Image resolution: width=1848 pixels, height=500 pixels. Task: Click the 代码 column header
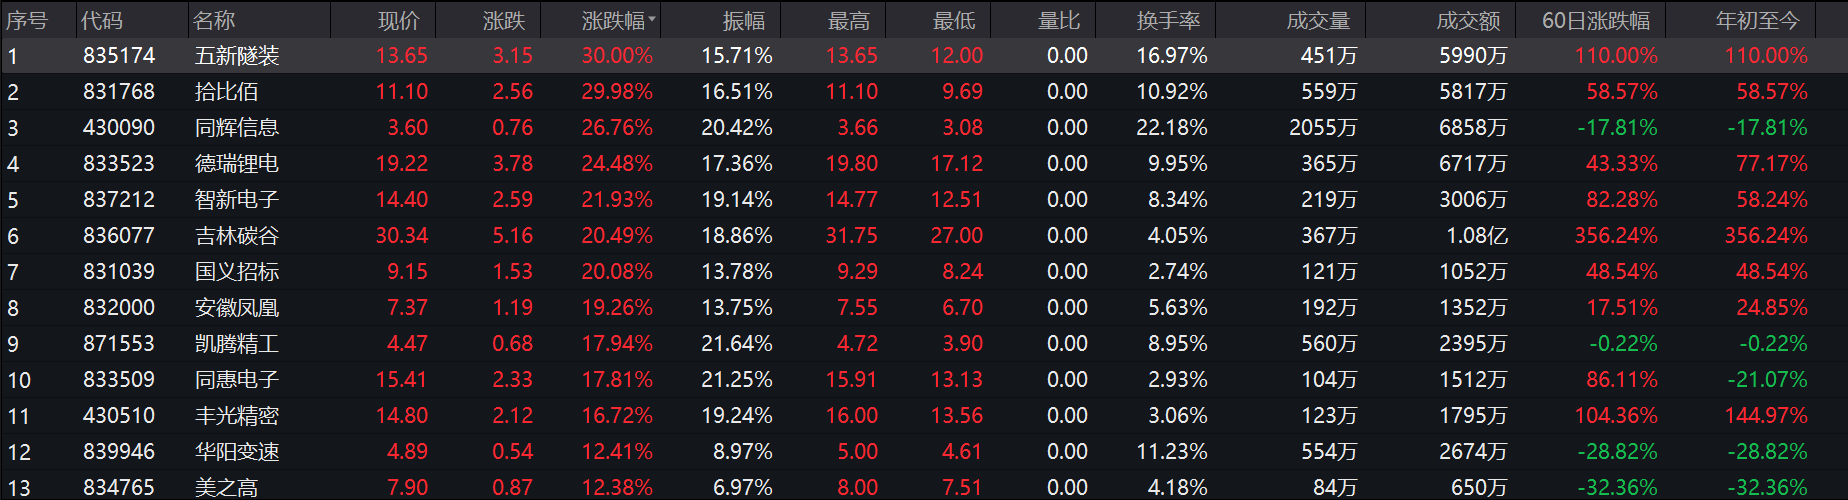(x=102, y=20)
